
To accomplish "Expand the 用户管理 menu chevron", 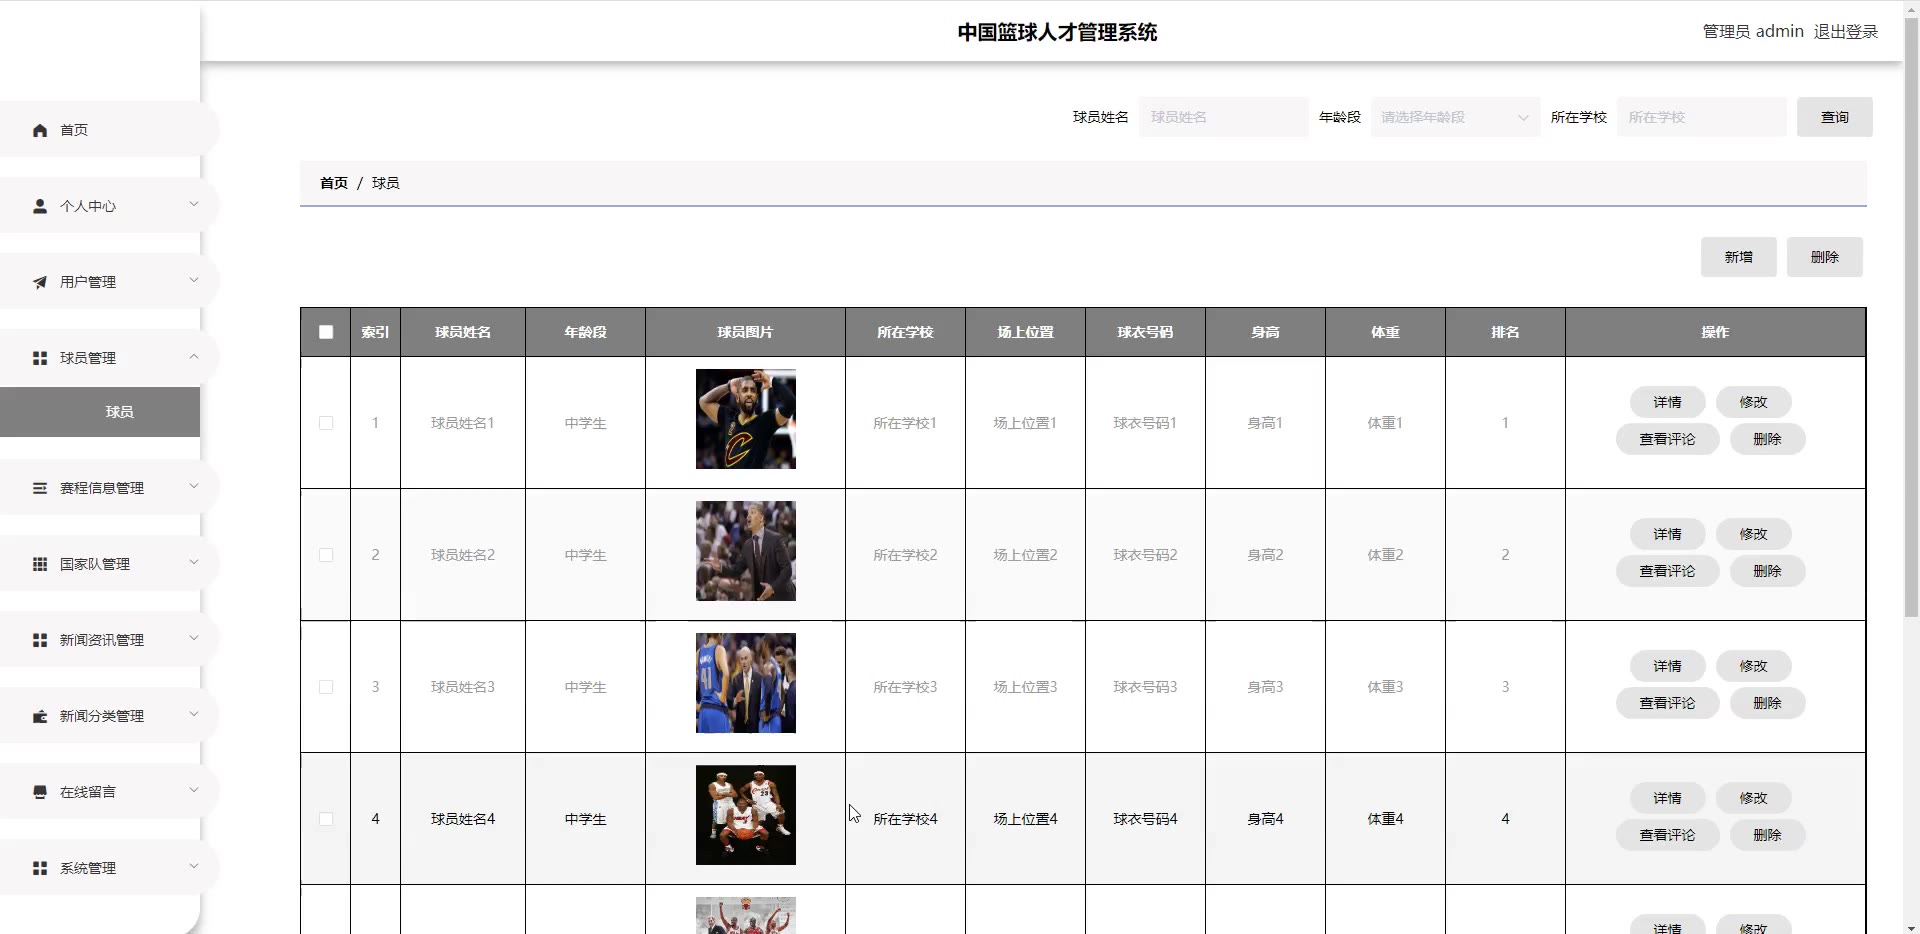I will [194, 280].
